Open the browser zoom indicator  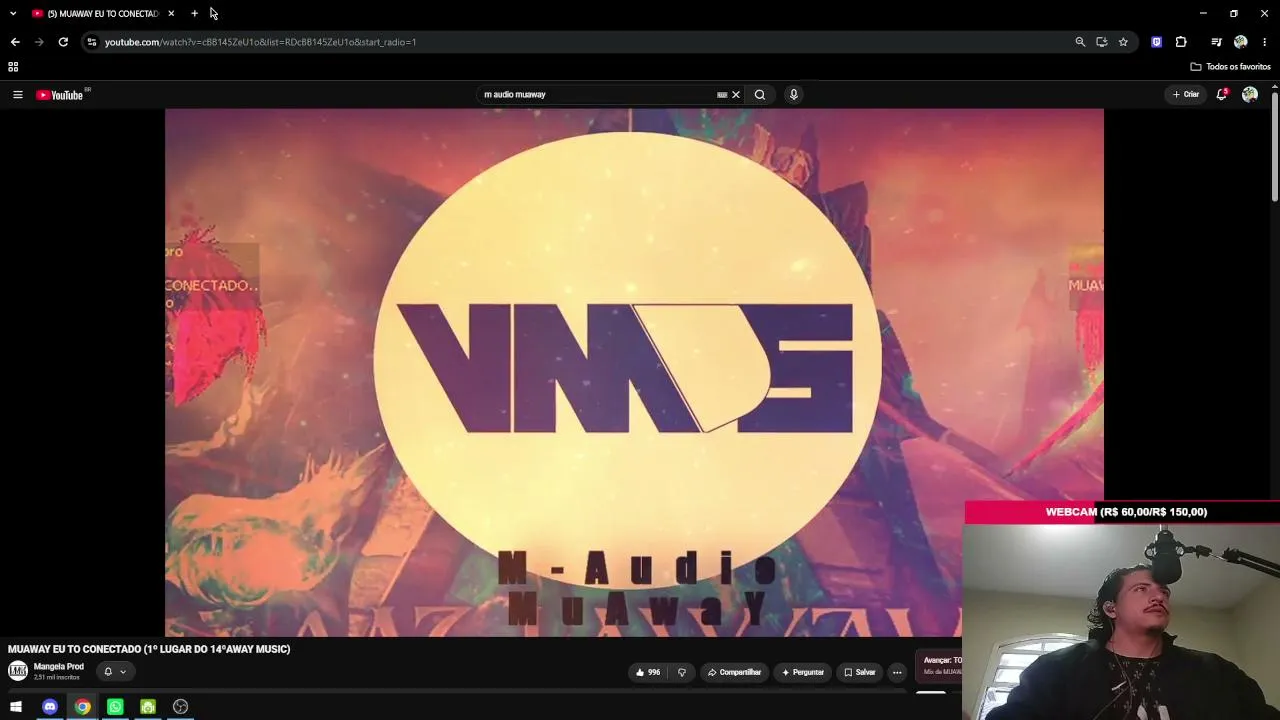pyautogui.click(x=1080, y=42)
